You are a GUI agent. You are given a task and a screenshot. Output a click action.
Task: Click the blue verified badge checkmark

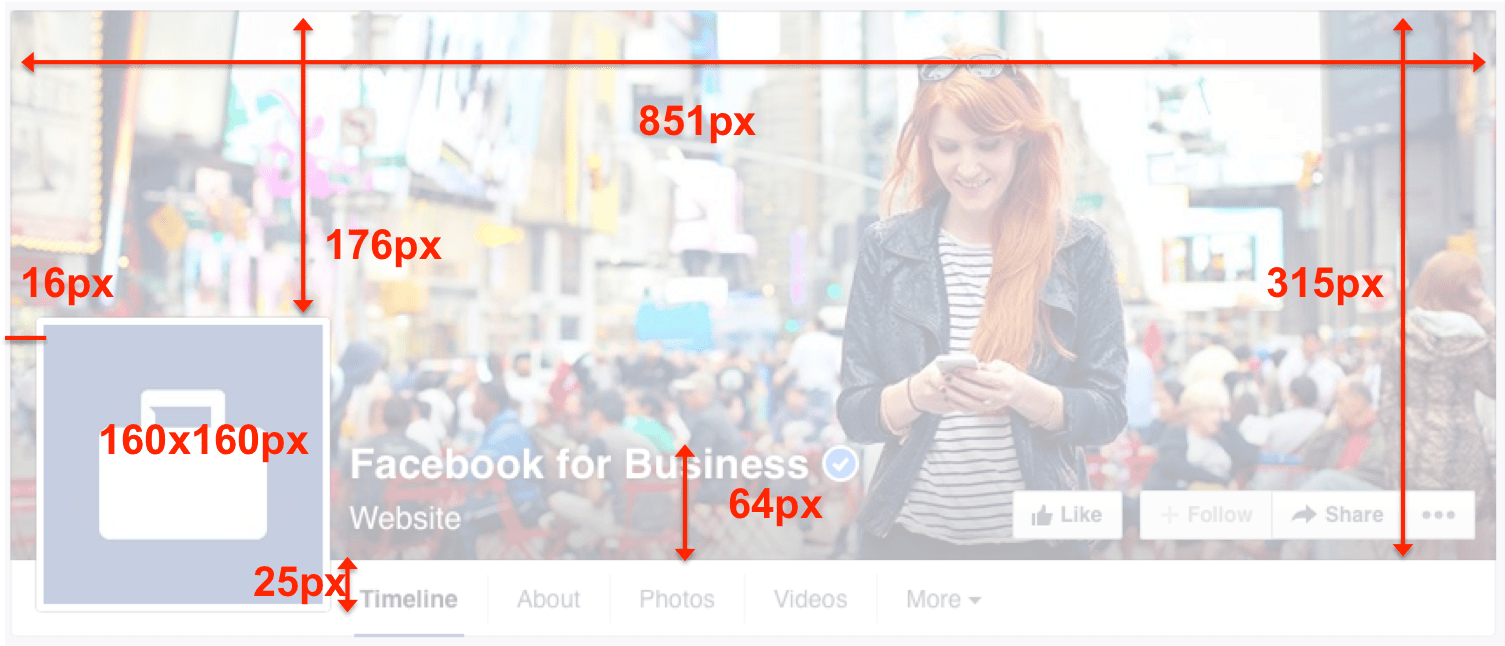pos(842,464)
